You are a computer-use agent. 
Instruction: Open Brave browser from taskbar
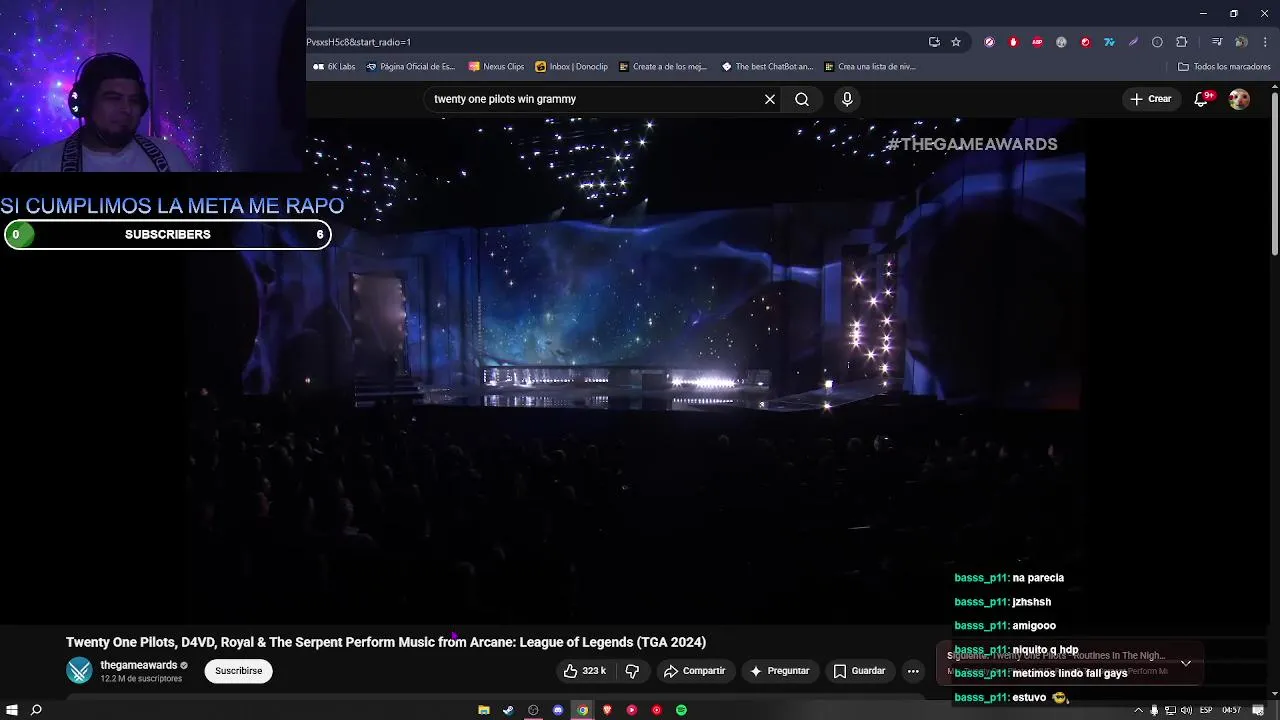(607, 710)
